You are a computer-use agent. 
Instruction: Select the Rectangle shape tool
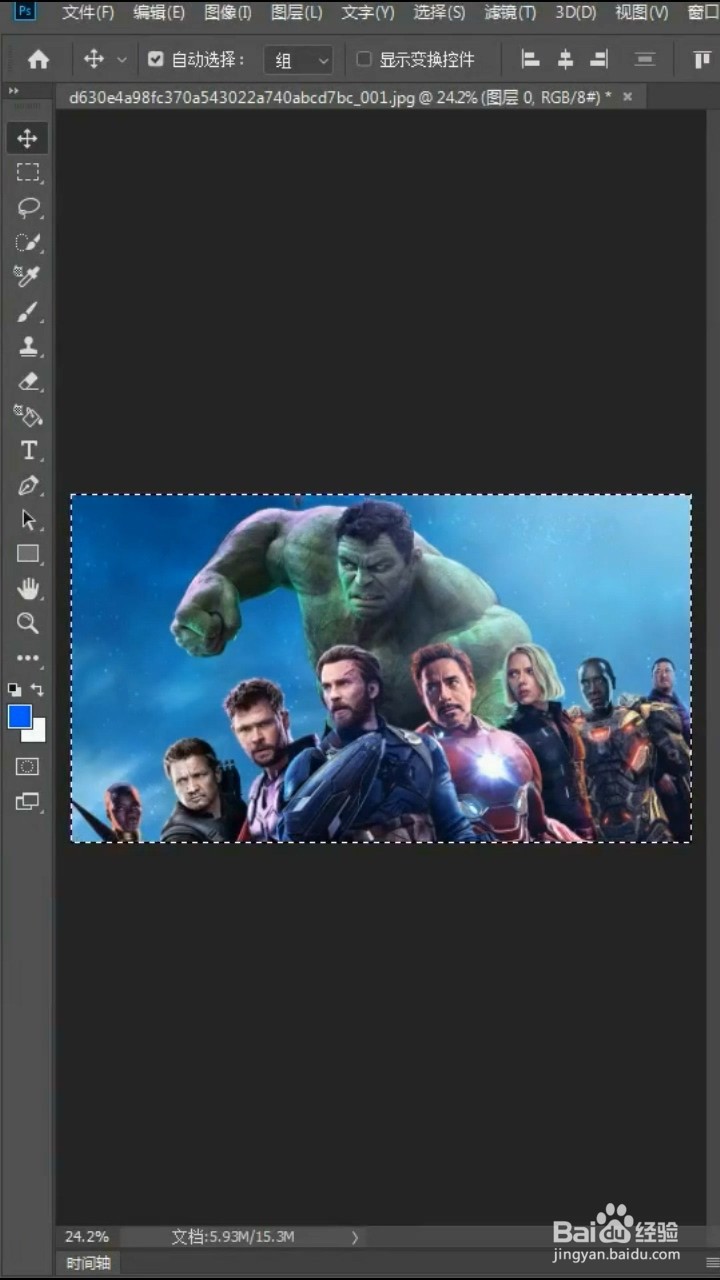coord(27,554)
